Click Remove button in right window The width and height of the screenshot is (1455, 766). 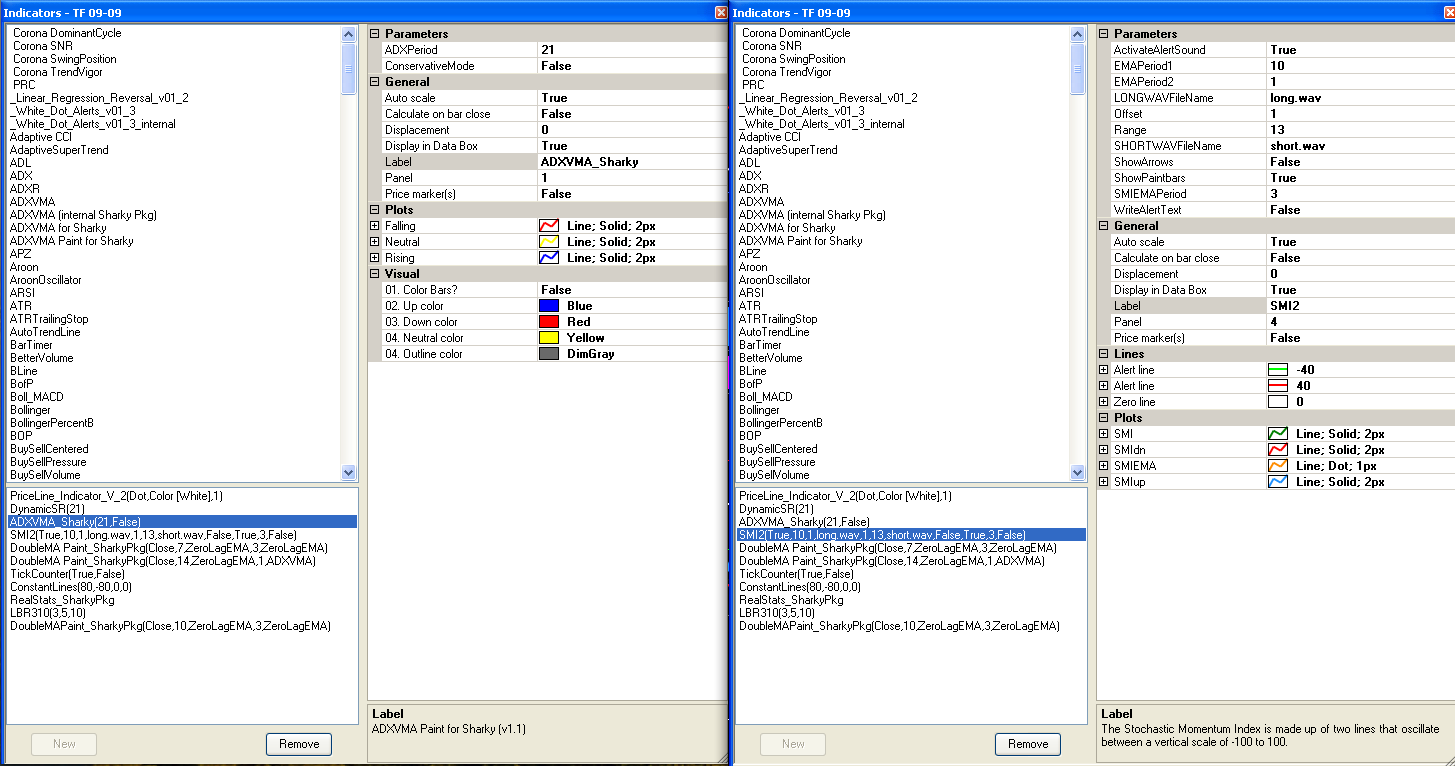[x=1028, y=744]
